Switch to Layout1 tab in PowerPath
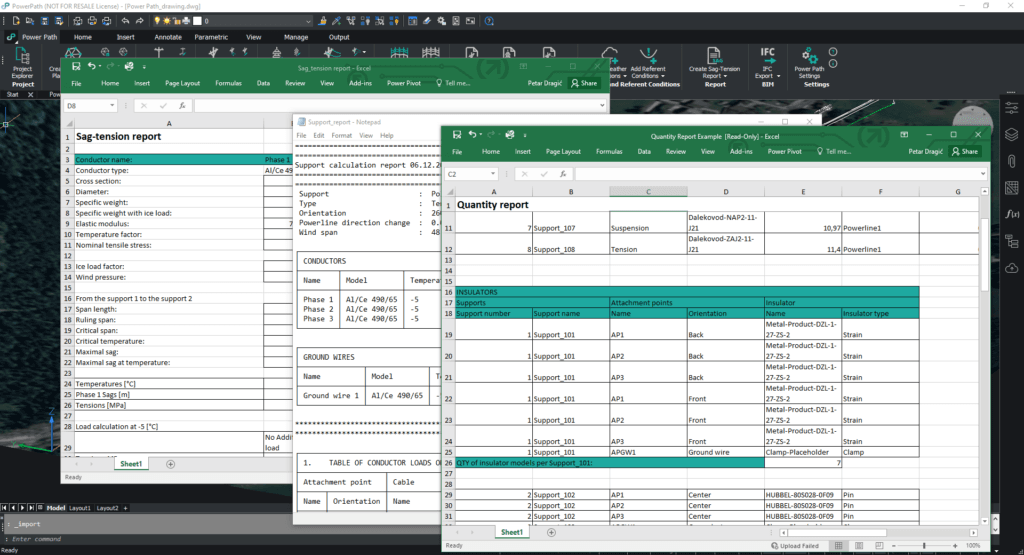 point(80,508)
